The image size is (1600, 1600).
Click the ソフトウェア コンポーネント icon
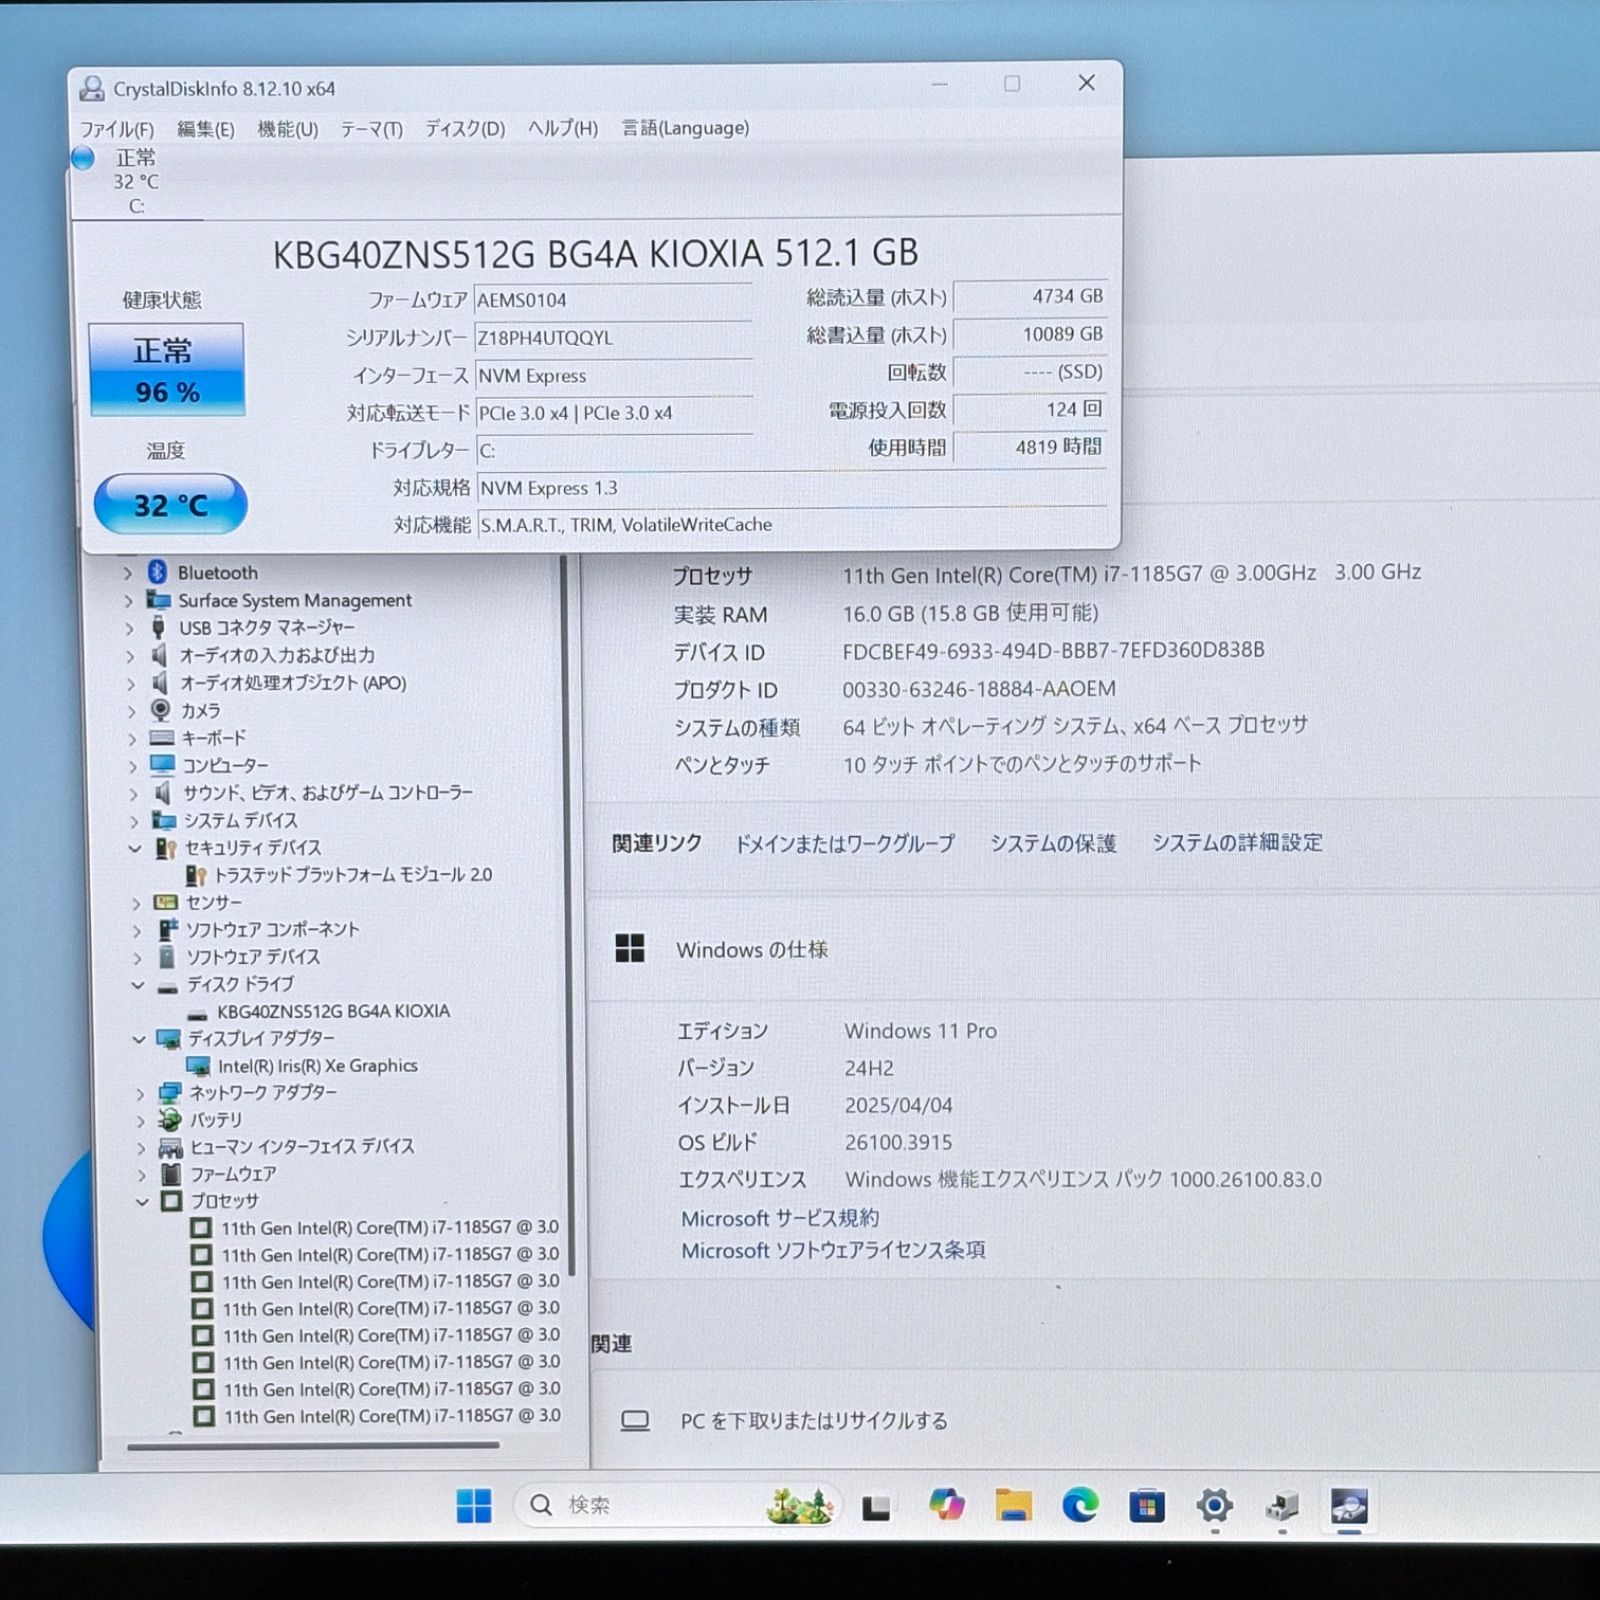point(167,929)
